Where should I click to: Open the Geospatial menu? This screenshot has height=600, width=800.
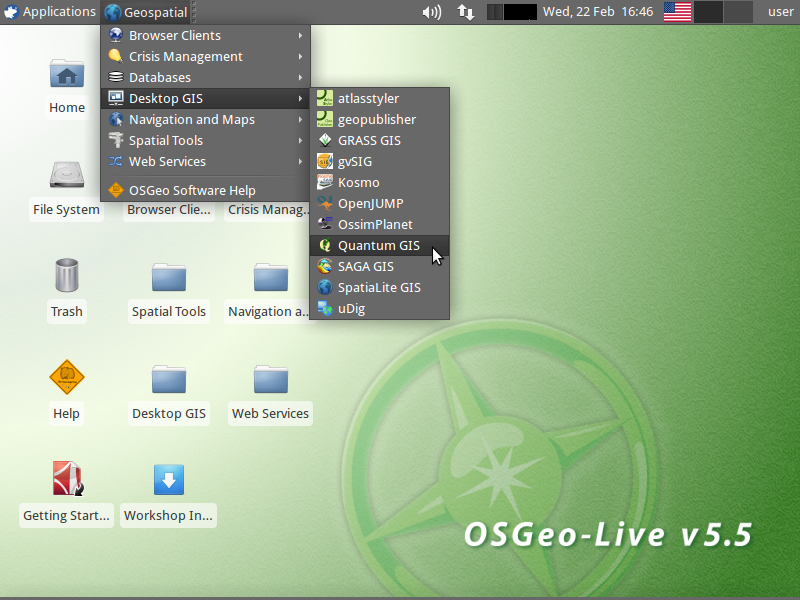click(146, 12)
